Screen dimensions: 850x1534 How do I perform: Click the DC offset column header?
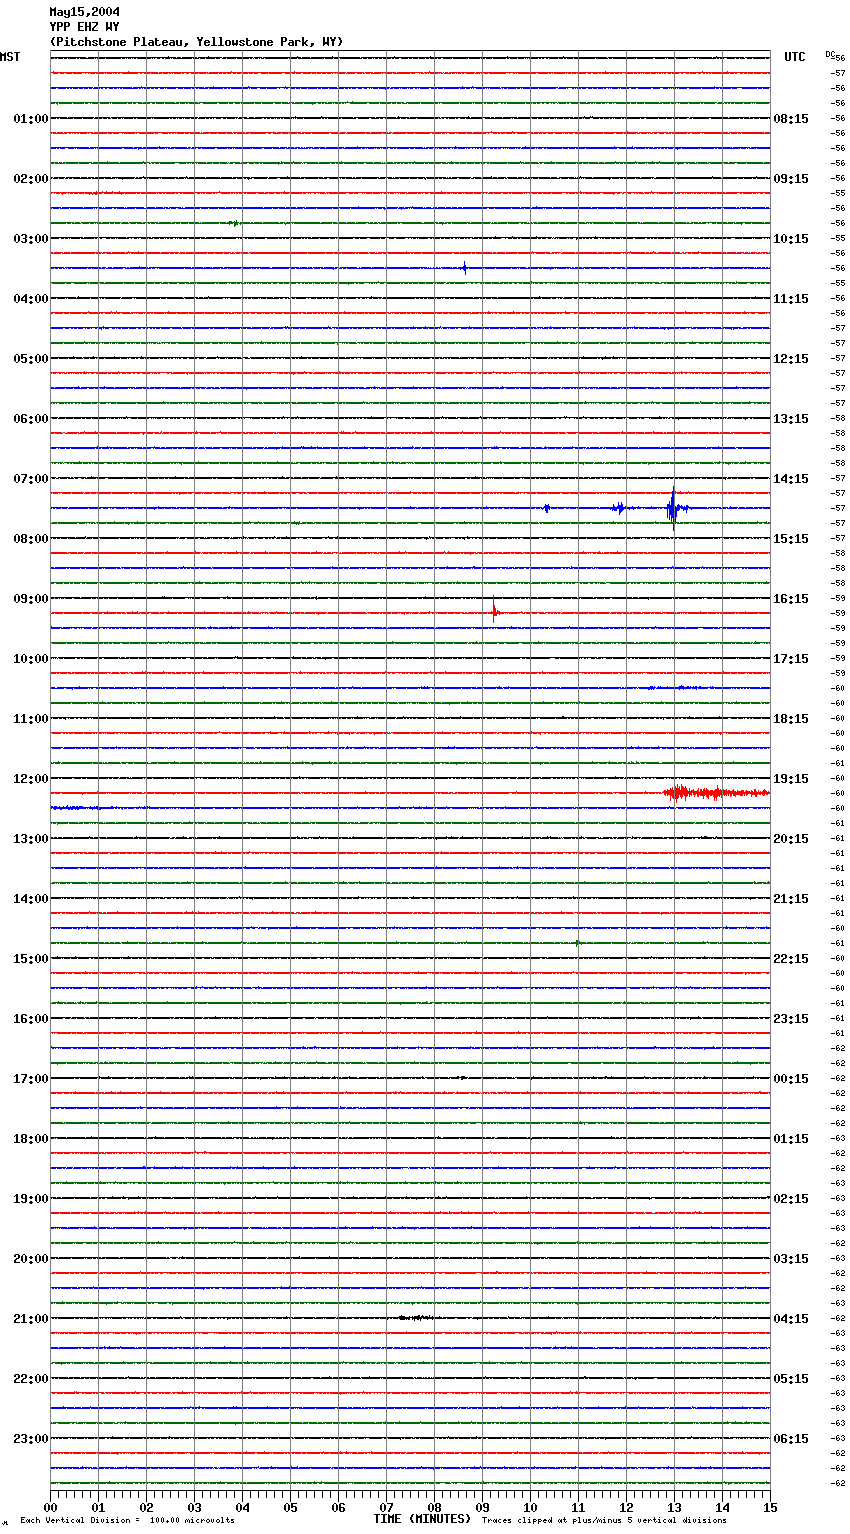click(830, 54)
